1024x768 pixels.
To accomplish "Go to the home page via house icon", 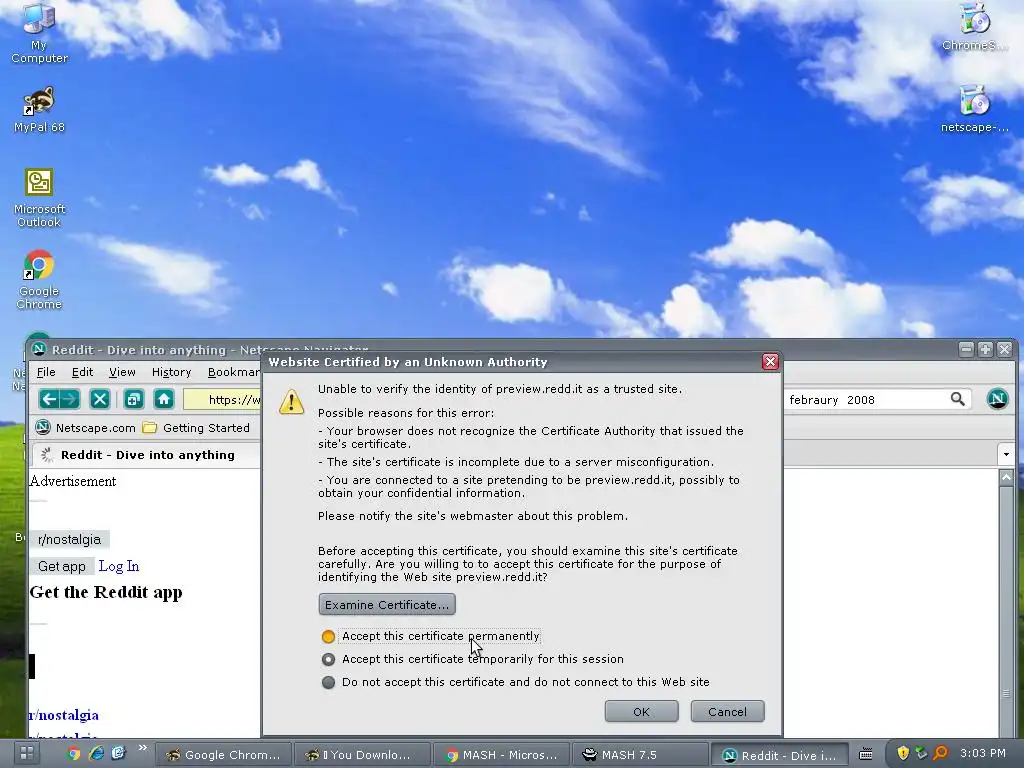I will coord(164,399).
